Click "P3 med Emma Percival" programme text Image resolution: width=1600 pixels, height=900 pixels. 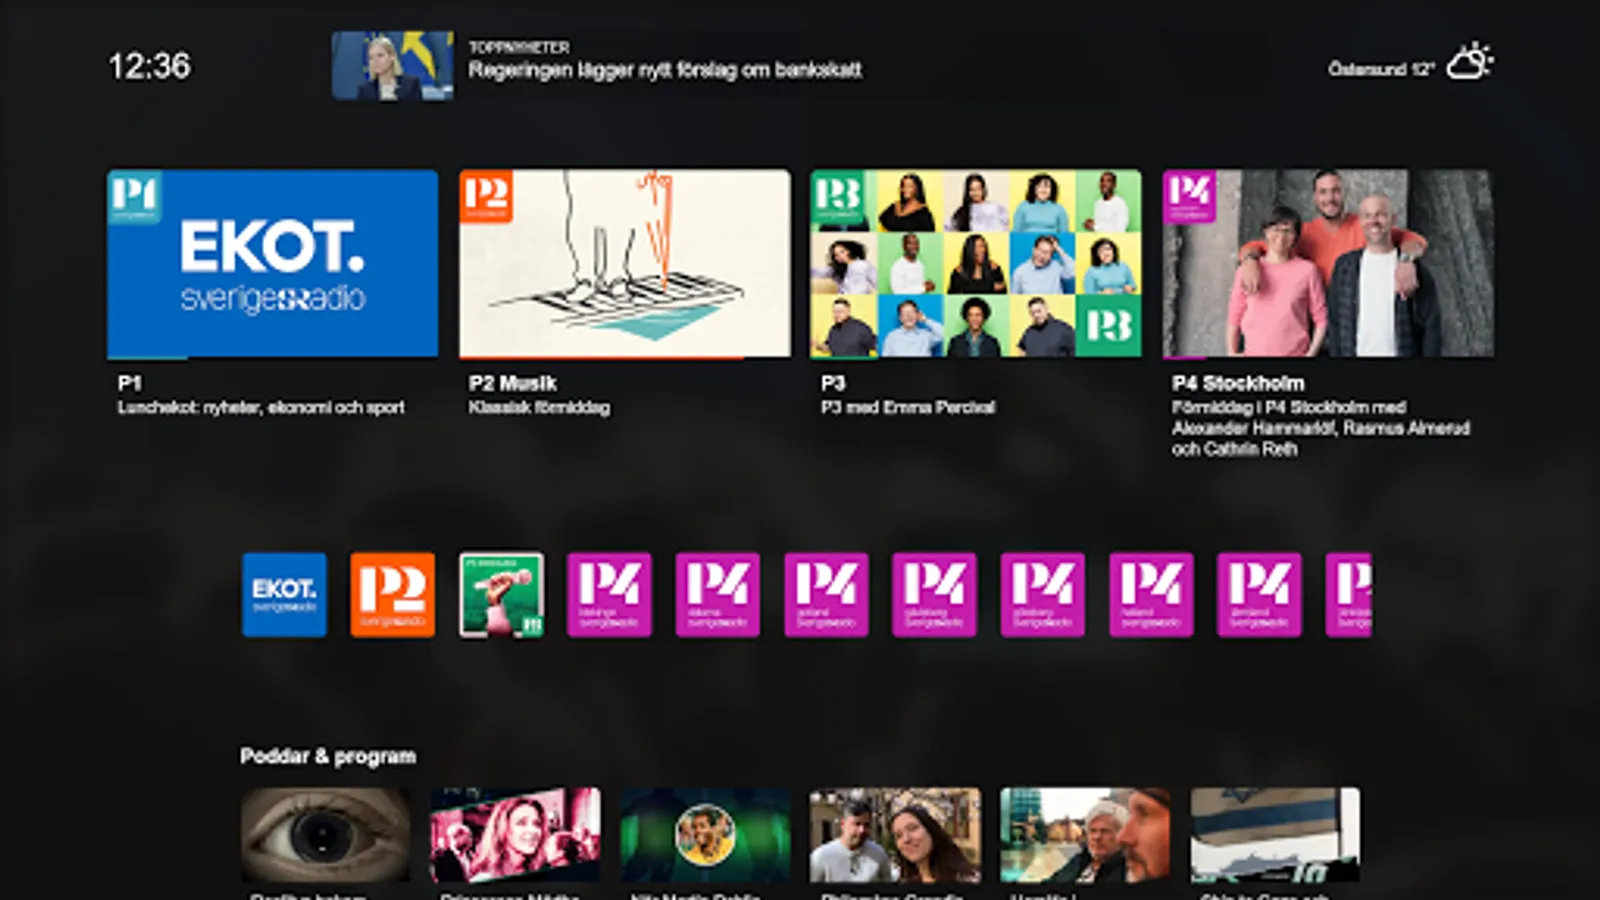[908, 408]
